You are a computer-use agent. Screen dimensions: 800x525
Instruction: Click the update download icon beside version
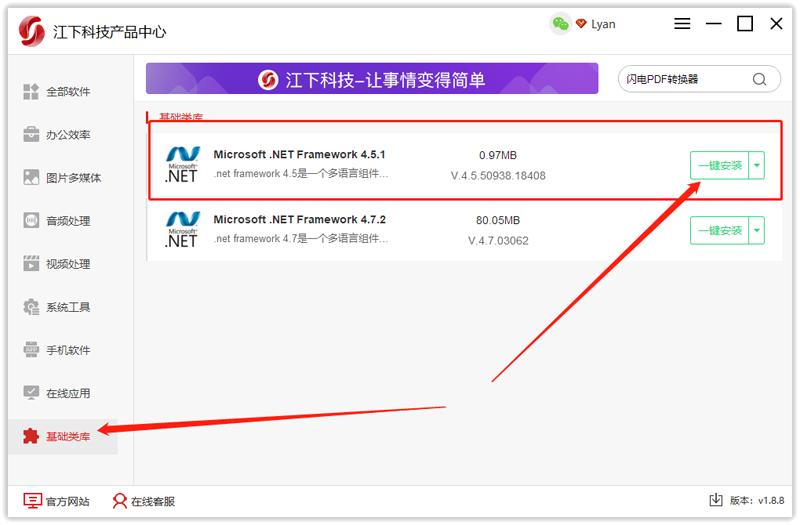point(716,500)
